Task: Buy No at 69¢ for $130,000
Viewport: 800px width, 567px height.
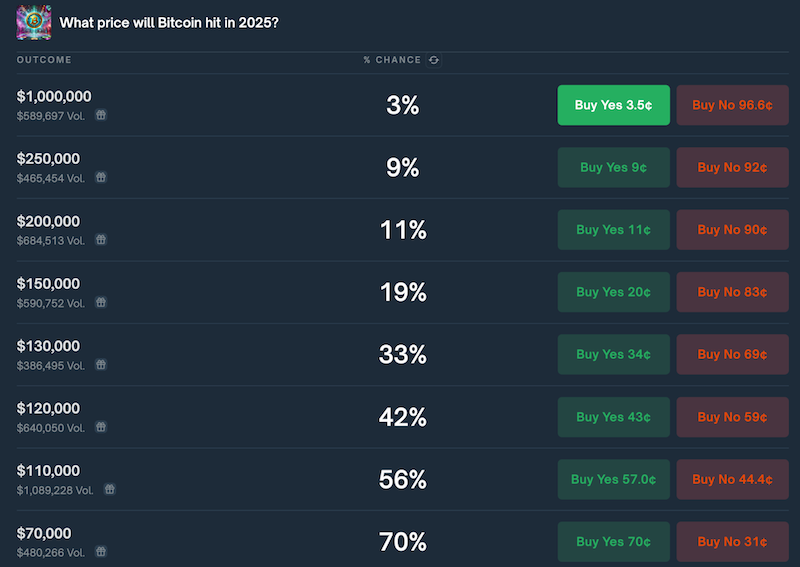Action: pos(732,354)
